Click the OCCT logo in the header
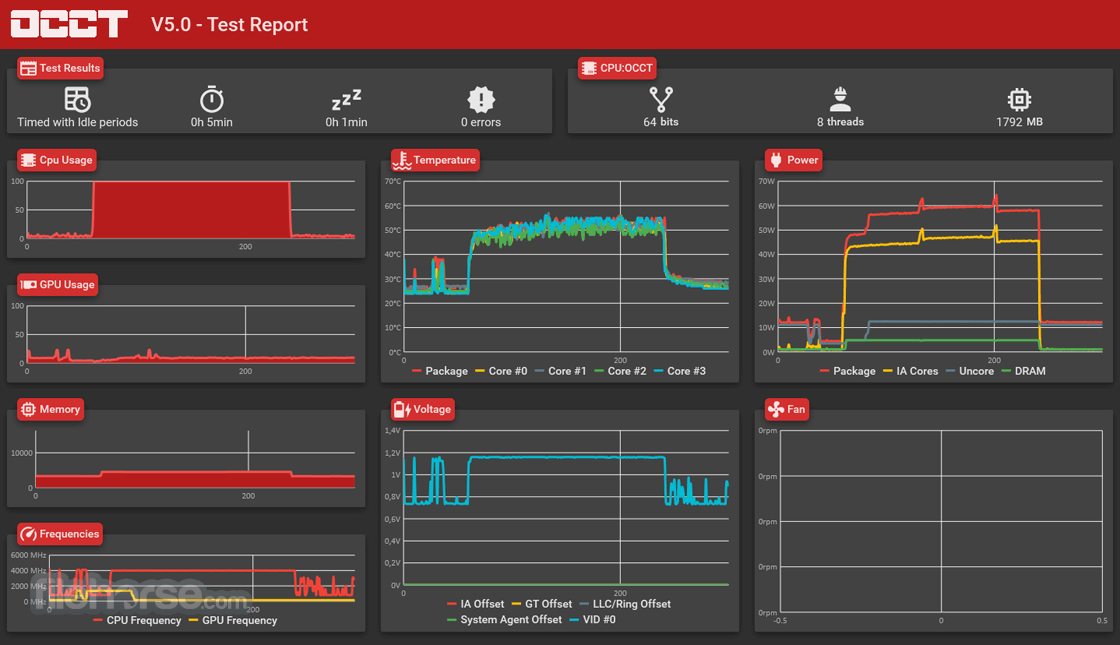This screenshot has width=1120, height=645. [x=69, y=24]
